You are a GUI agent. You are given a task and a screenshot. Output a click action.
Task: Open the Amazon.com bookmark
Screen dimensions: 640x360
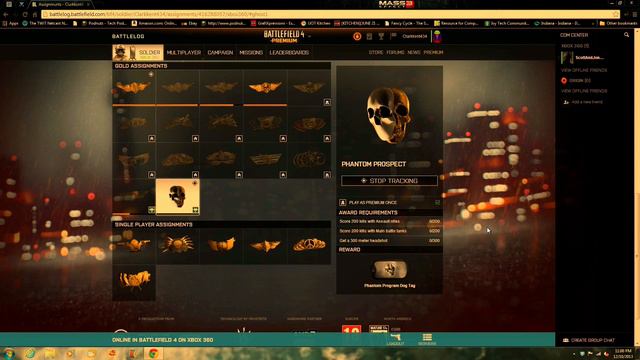pyautogui.click(x=154, y=24)
